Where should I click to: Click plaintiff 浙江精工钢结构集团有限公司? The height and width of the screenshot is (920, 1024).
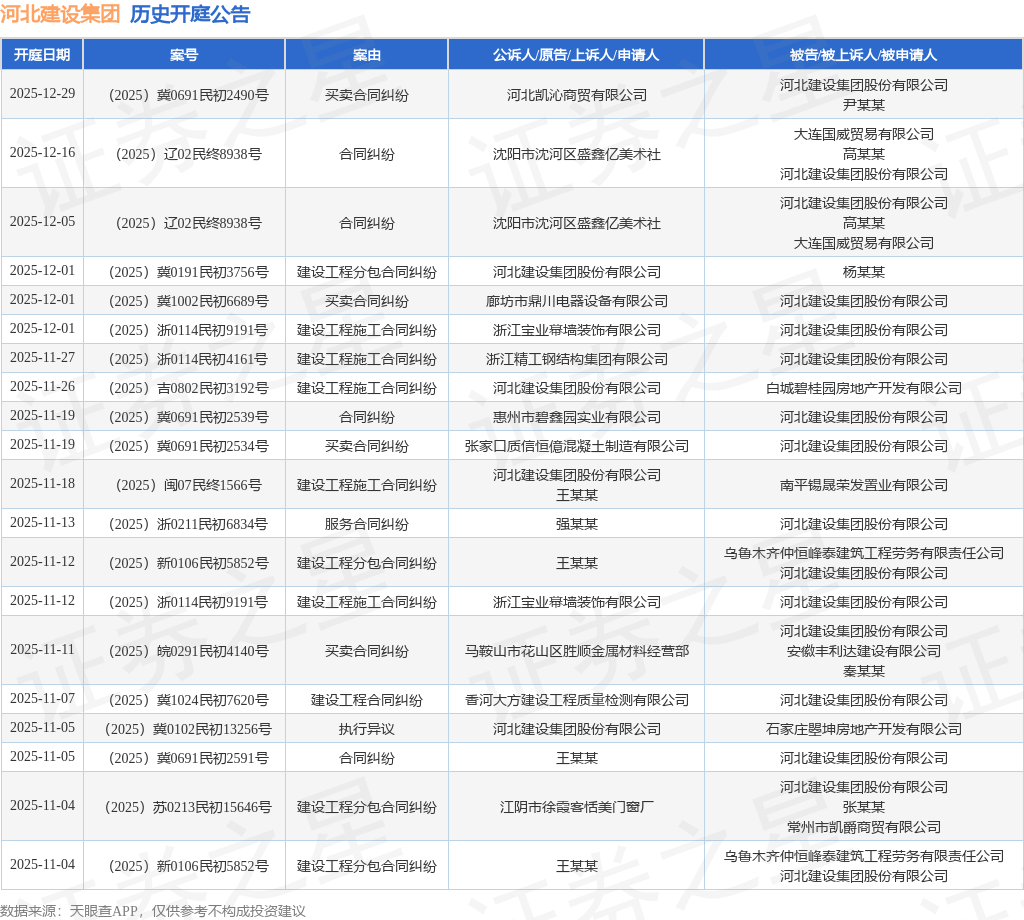577,359
